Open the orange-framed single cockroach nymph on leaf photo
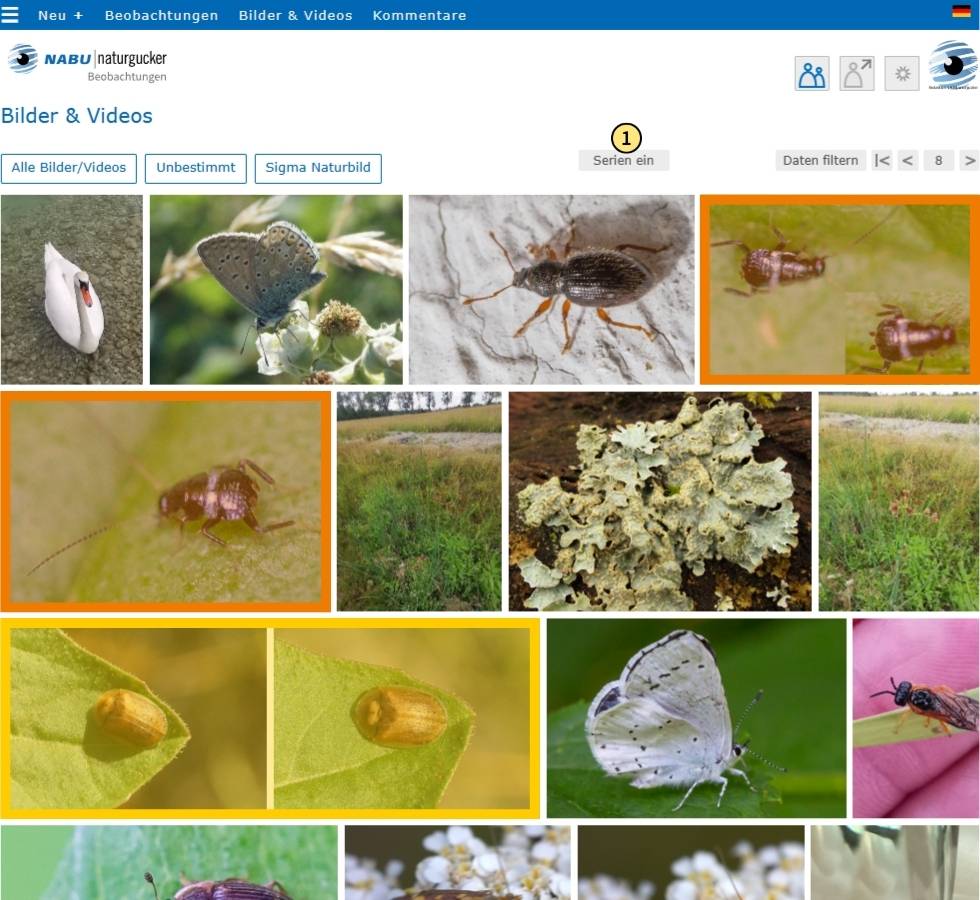980x900 pixels. coord(166,501)
